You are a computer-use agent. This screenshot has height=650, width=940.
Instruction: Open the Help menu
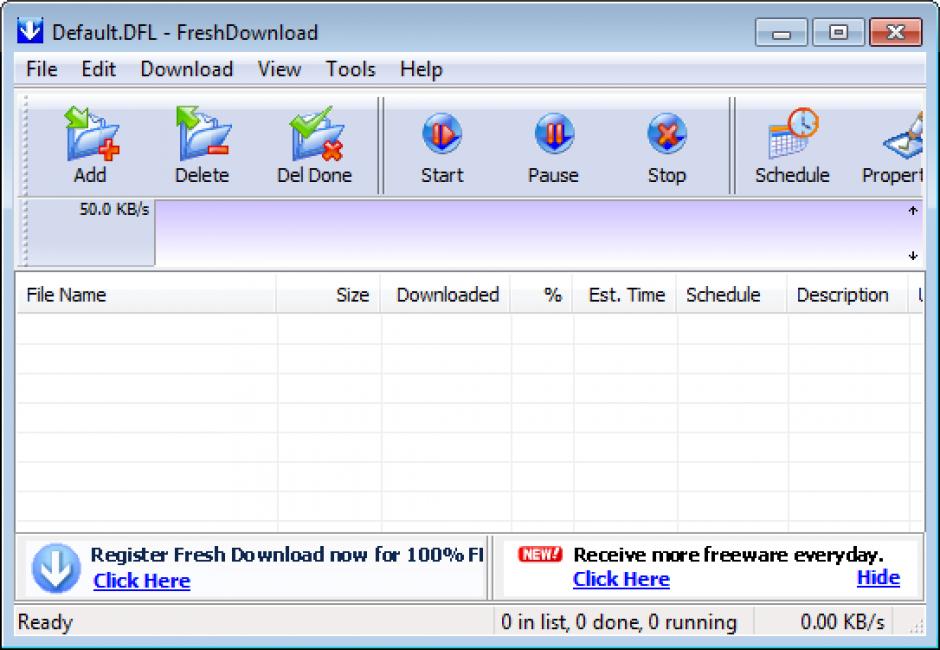(421, 70)
